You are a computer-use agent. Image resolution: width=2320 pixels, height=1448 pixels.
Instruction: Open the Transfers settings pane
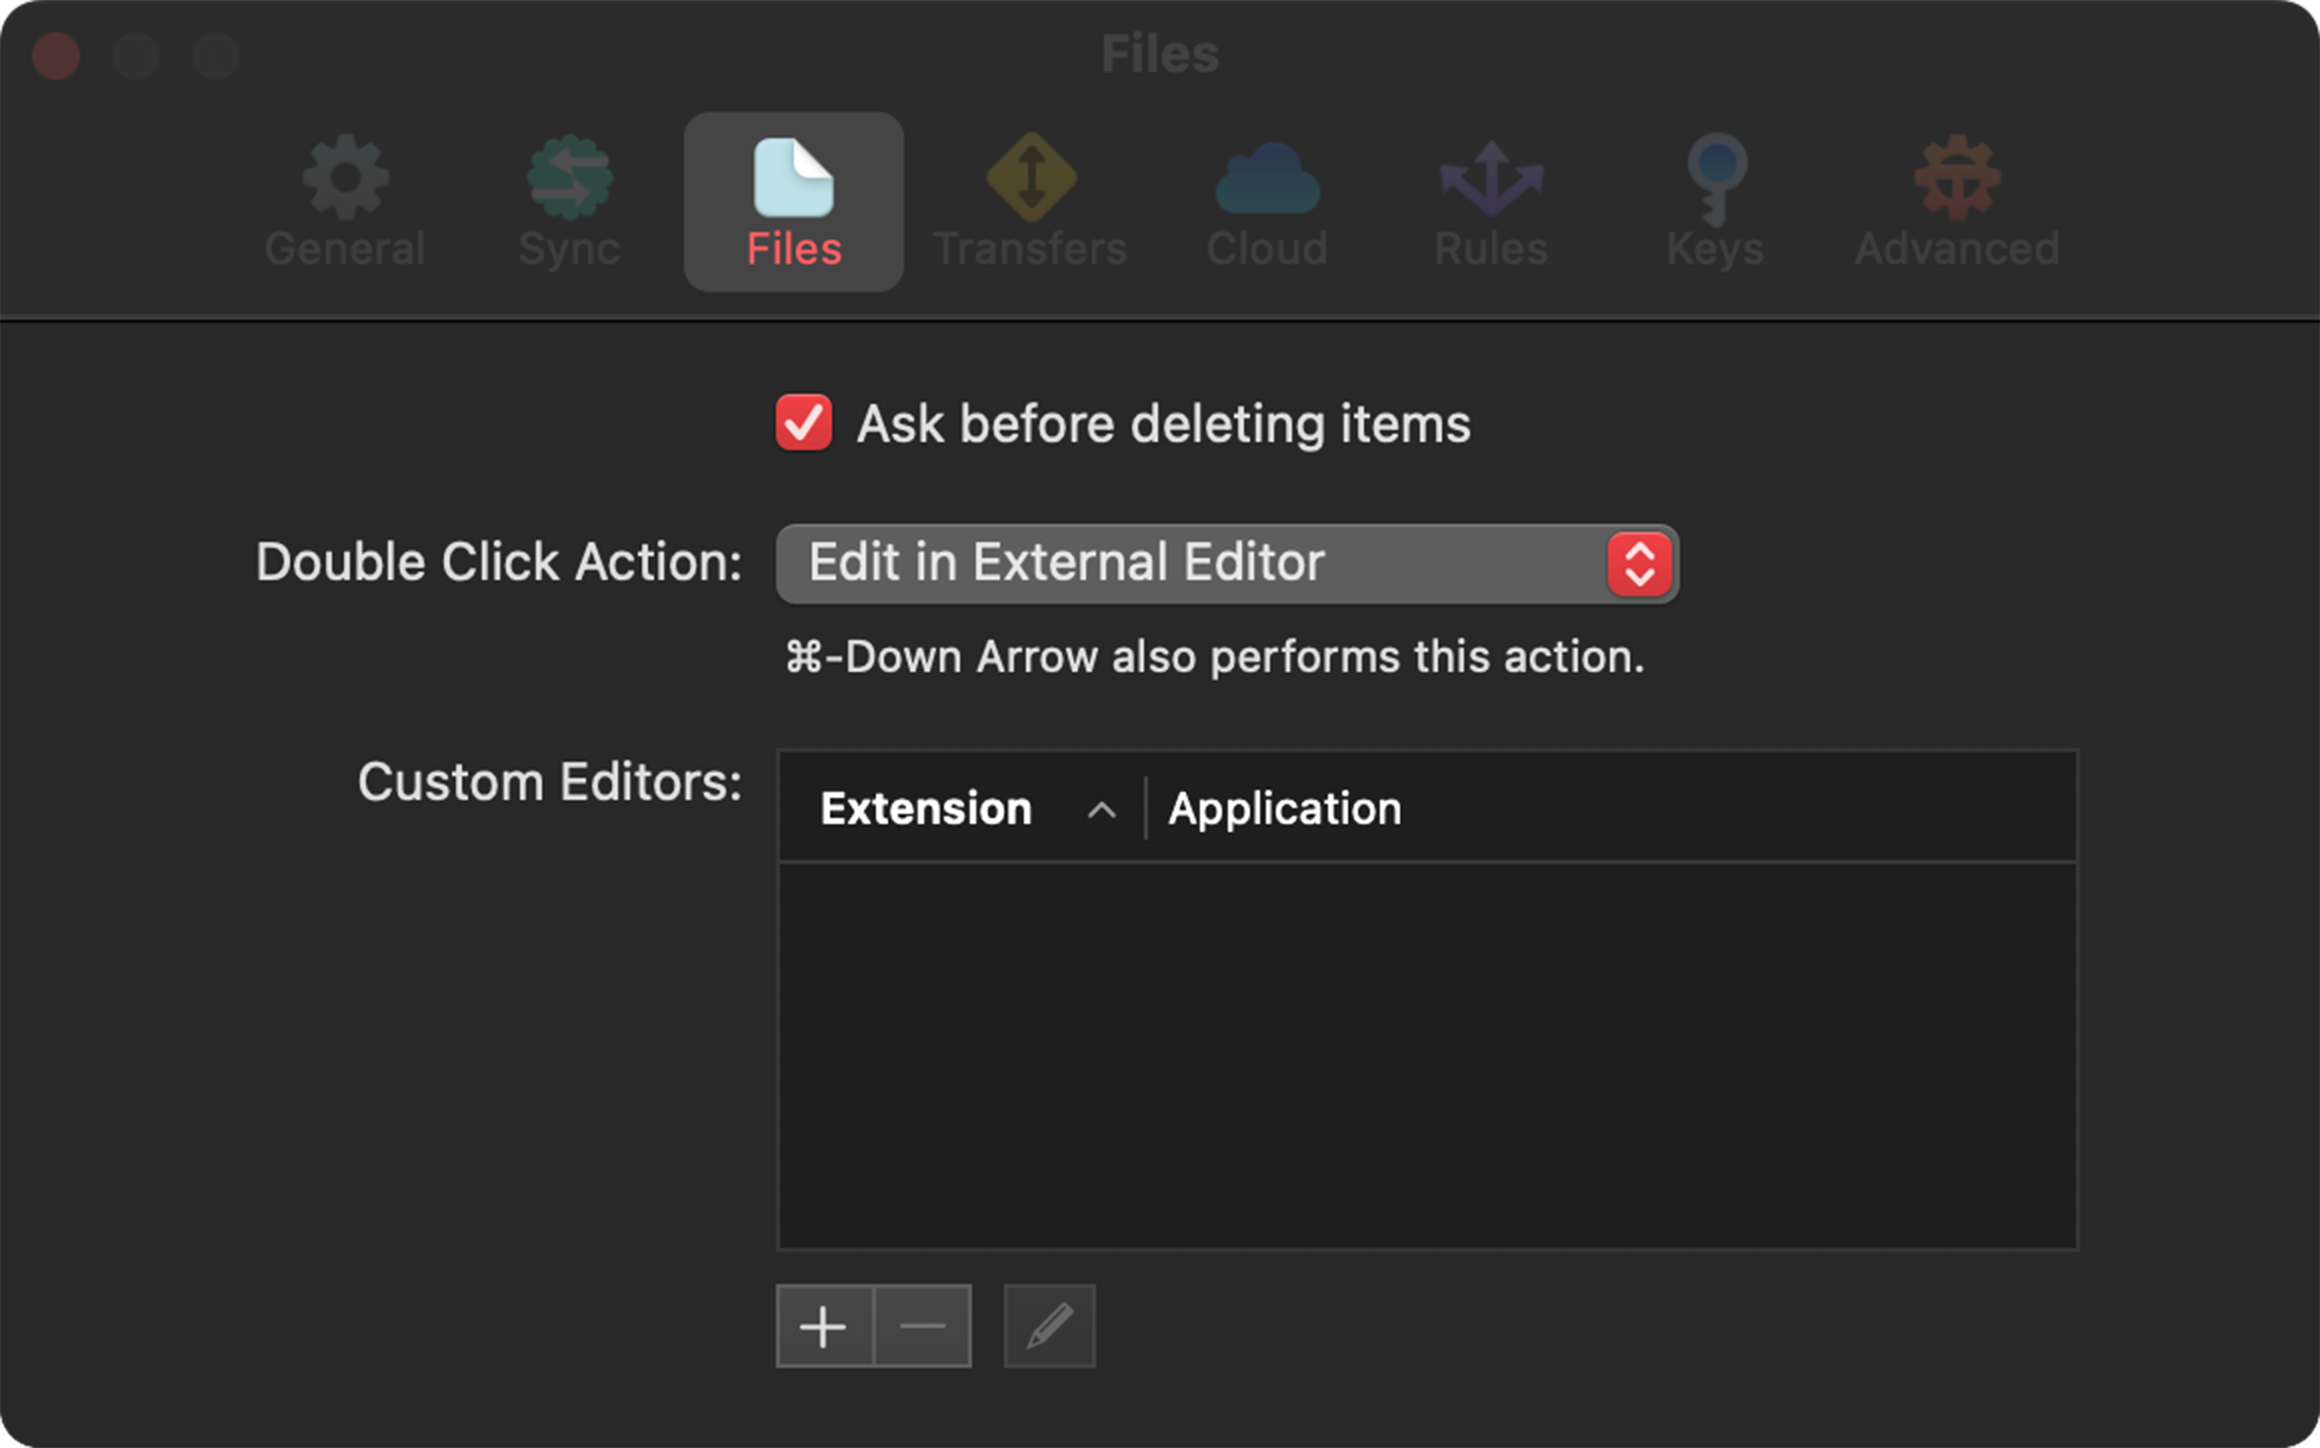pyautogui.click(x=1030, y=200)
